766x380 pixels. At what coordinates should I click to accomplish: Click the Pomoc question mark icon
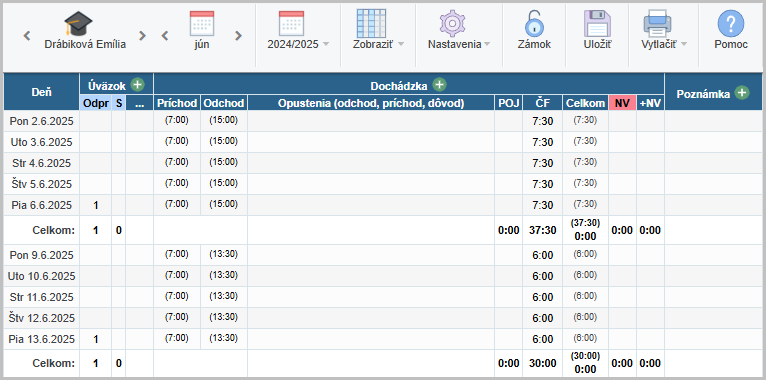731,23
